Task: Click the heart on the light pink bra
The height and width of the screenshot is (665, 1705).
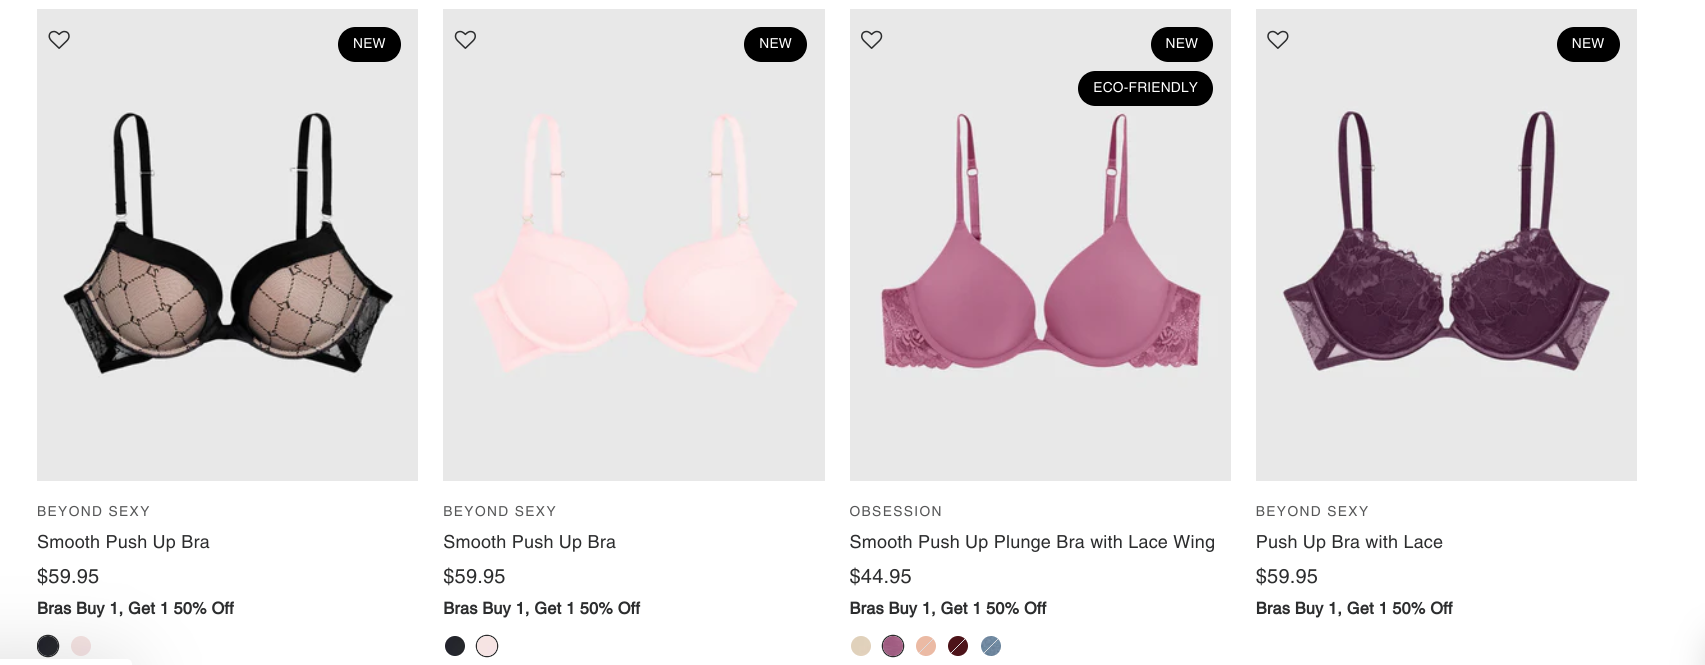Action: pyautogui.click(x=465, y=40)
